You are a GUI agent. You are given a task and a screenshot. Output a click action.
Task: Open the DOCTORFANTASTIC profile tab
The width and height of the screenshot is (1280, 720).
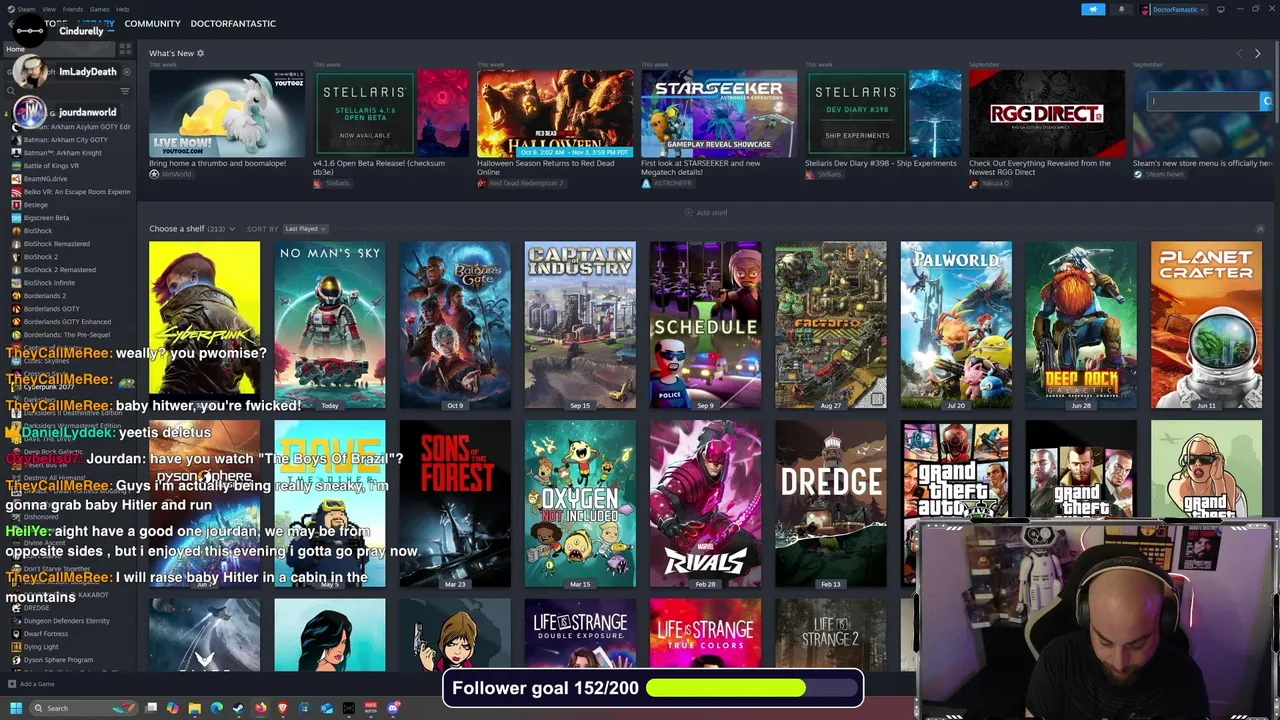[233, 23]
